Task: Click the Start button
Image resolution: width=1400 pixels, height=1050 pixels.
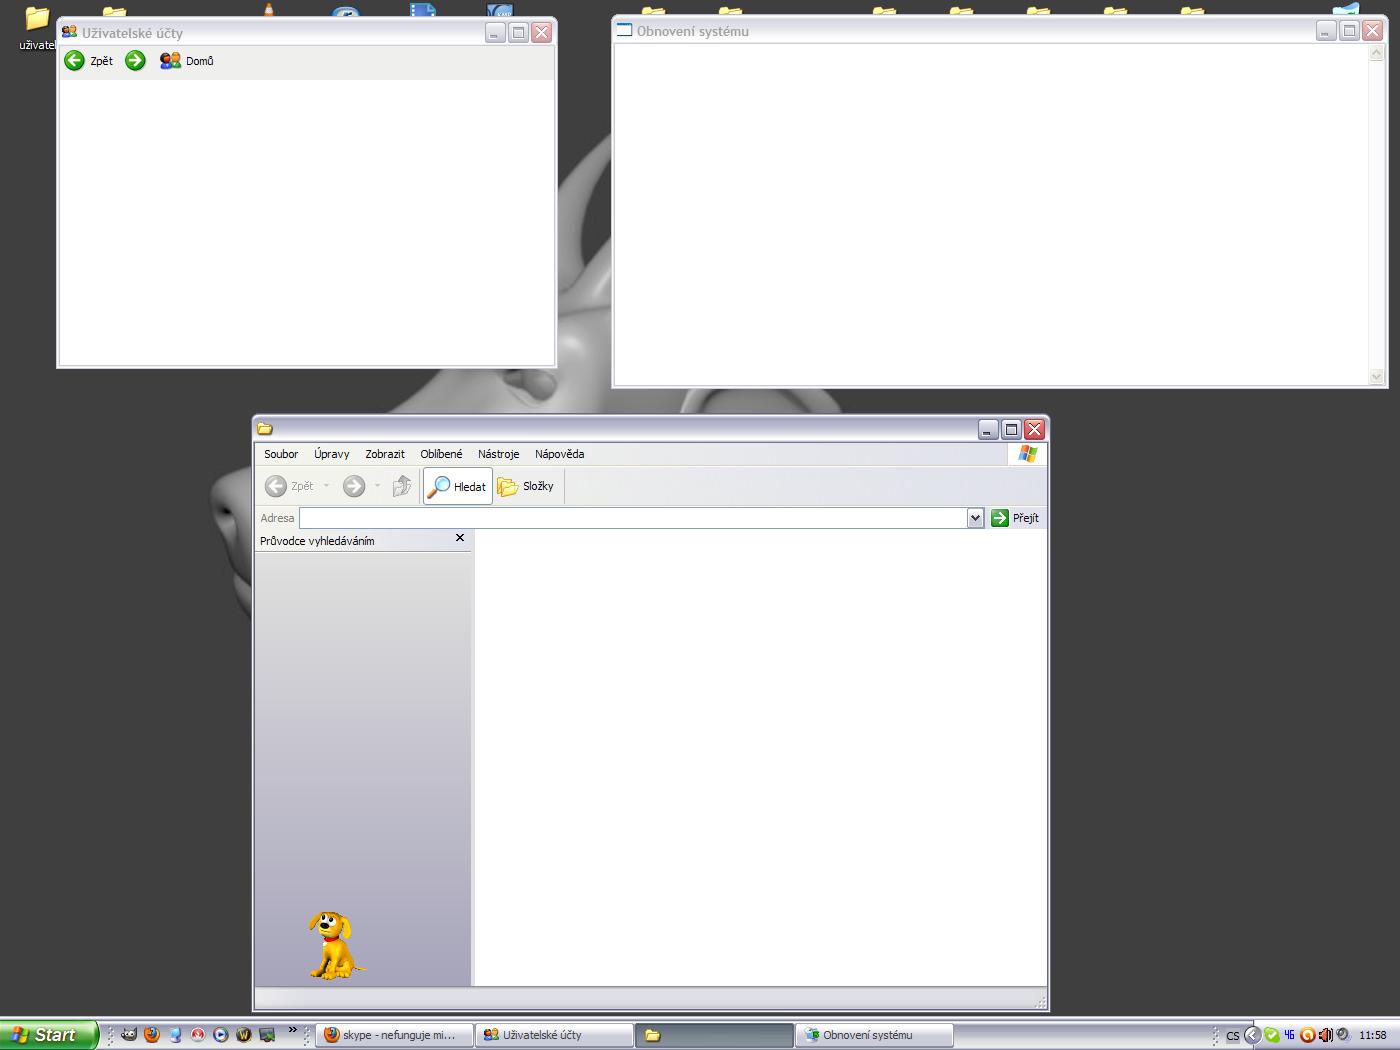Action: (49, 1035)
